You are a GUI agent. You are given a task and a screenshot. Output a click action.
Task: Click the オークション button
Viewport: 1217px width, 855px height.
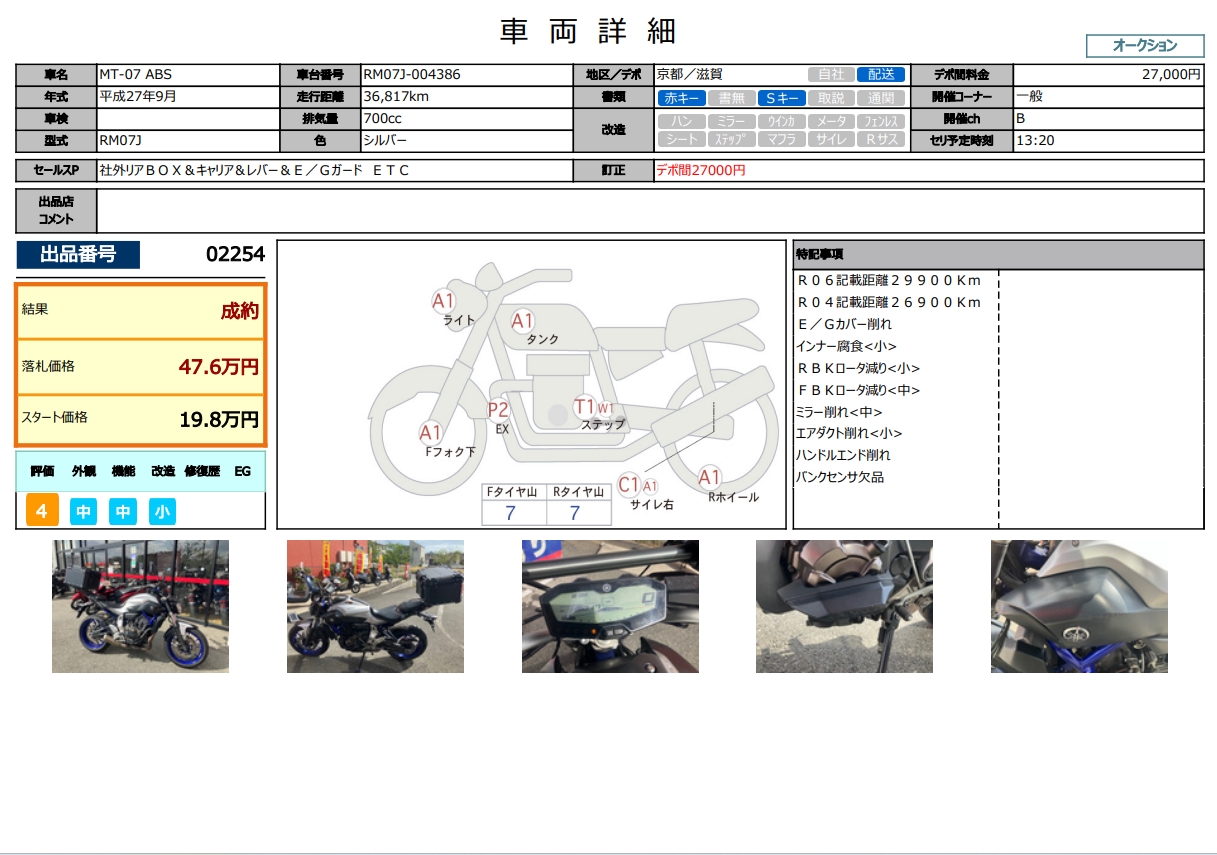tap(1145, 46)
